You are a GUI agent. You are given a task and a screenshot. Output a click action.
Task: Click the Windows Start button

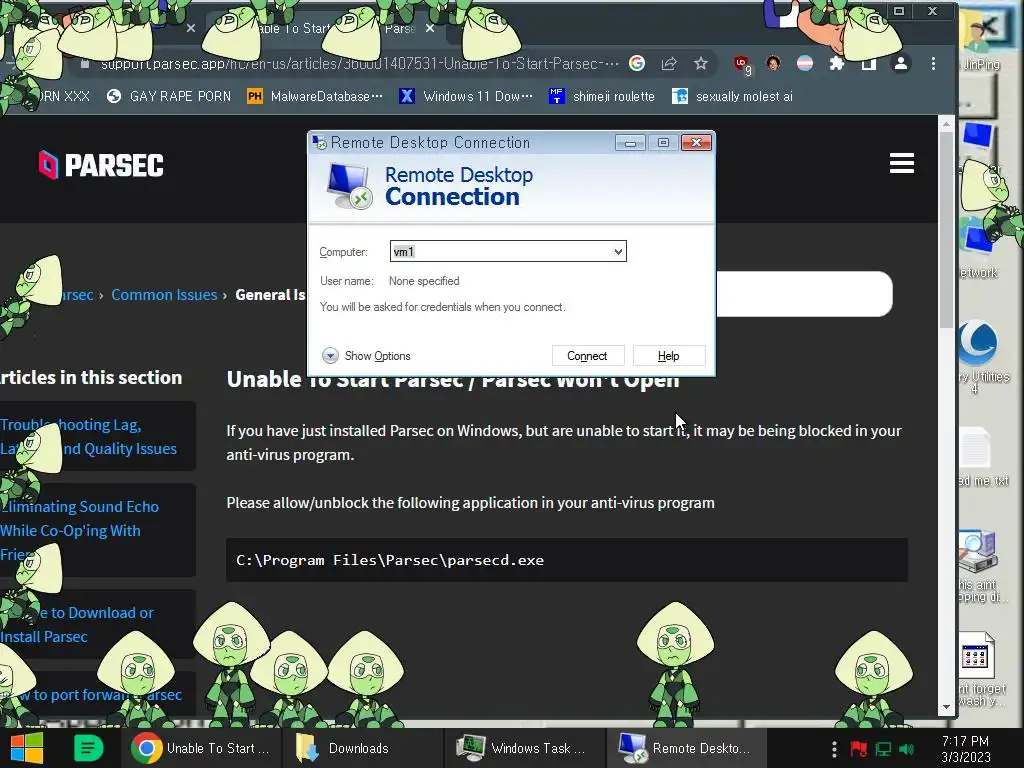click(27, 748)
